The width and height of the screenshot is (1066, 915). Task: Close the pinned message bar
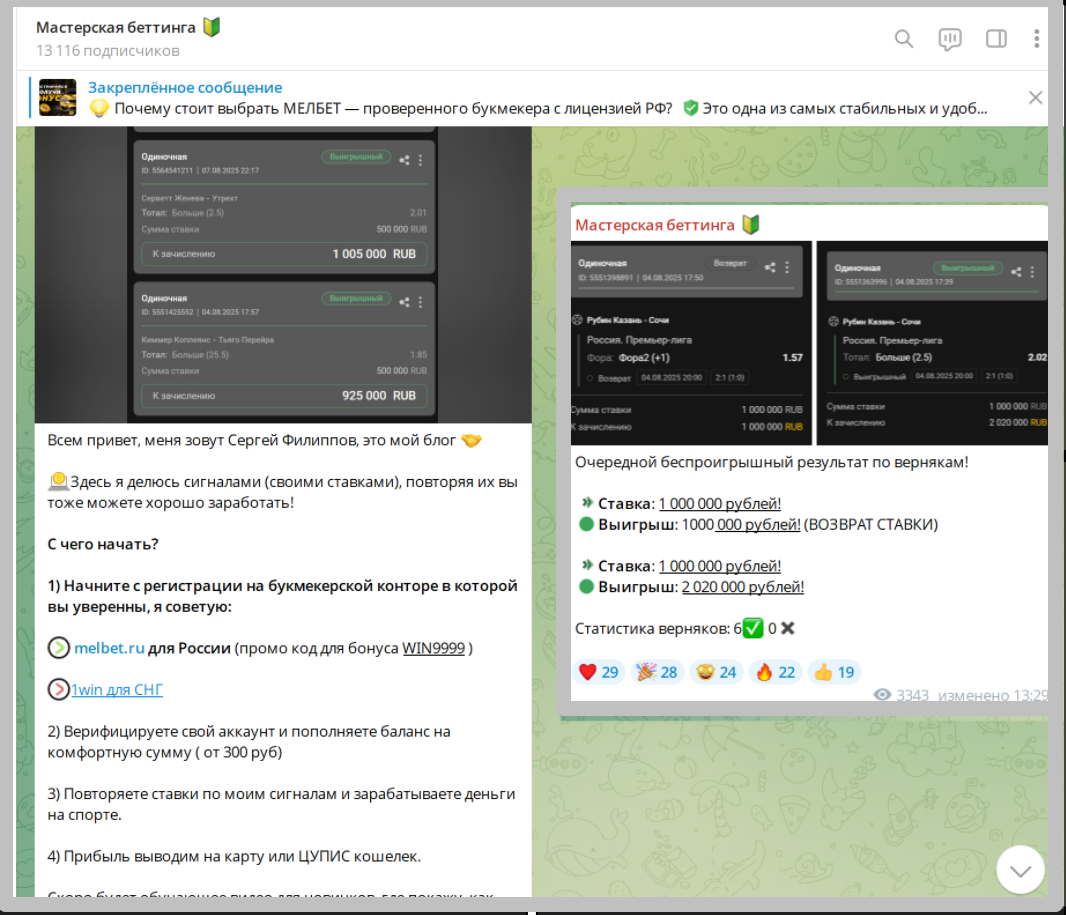pos(1035,98)
